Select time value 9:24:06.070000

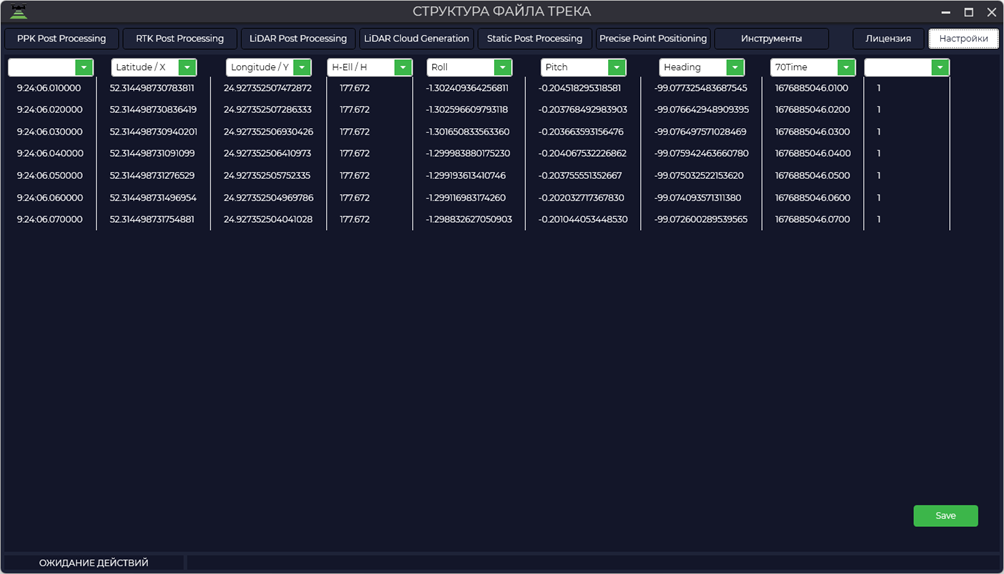(49, 219)
